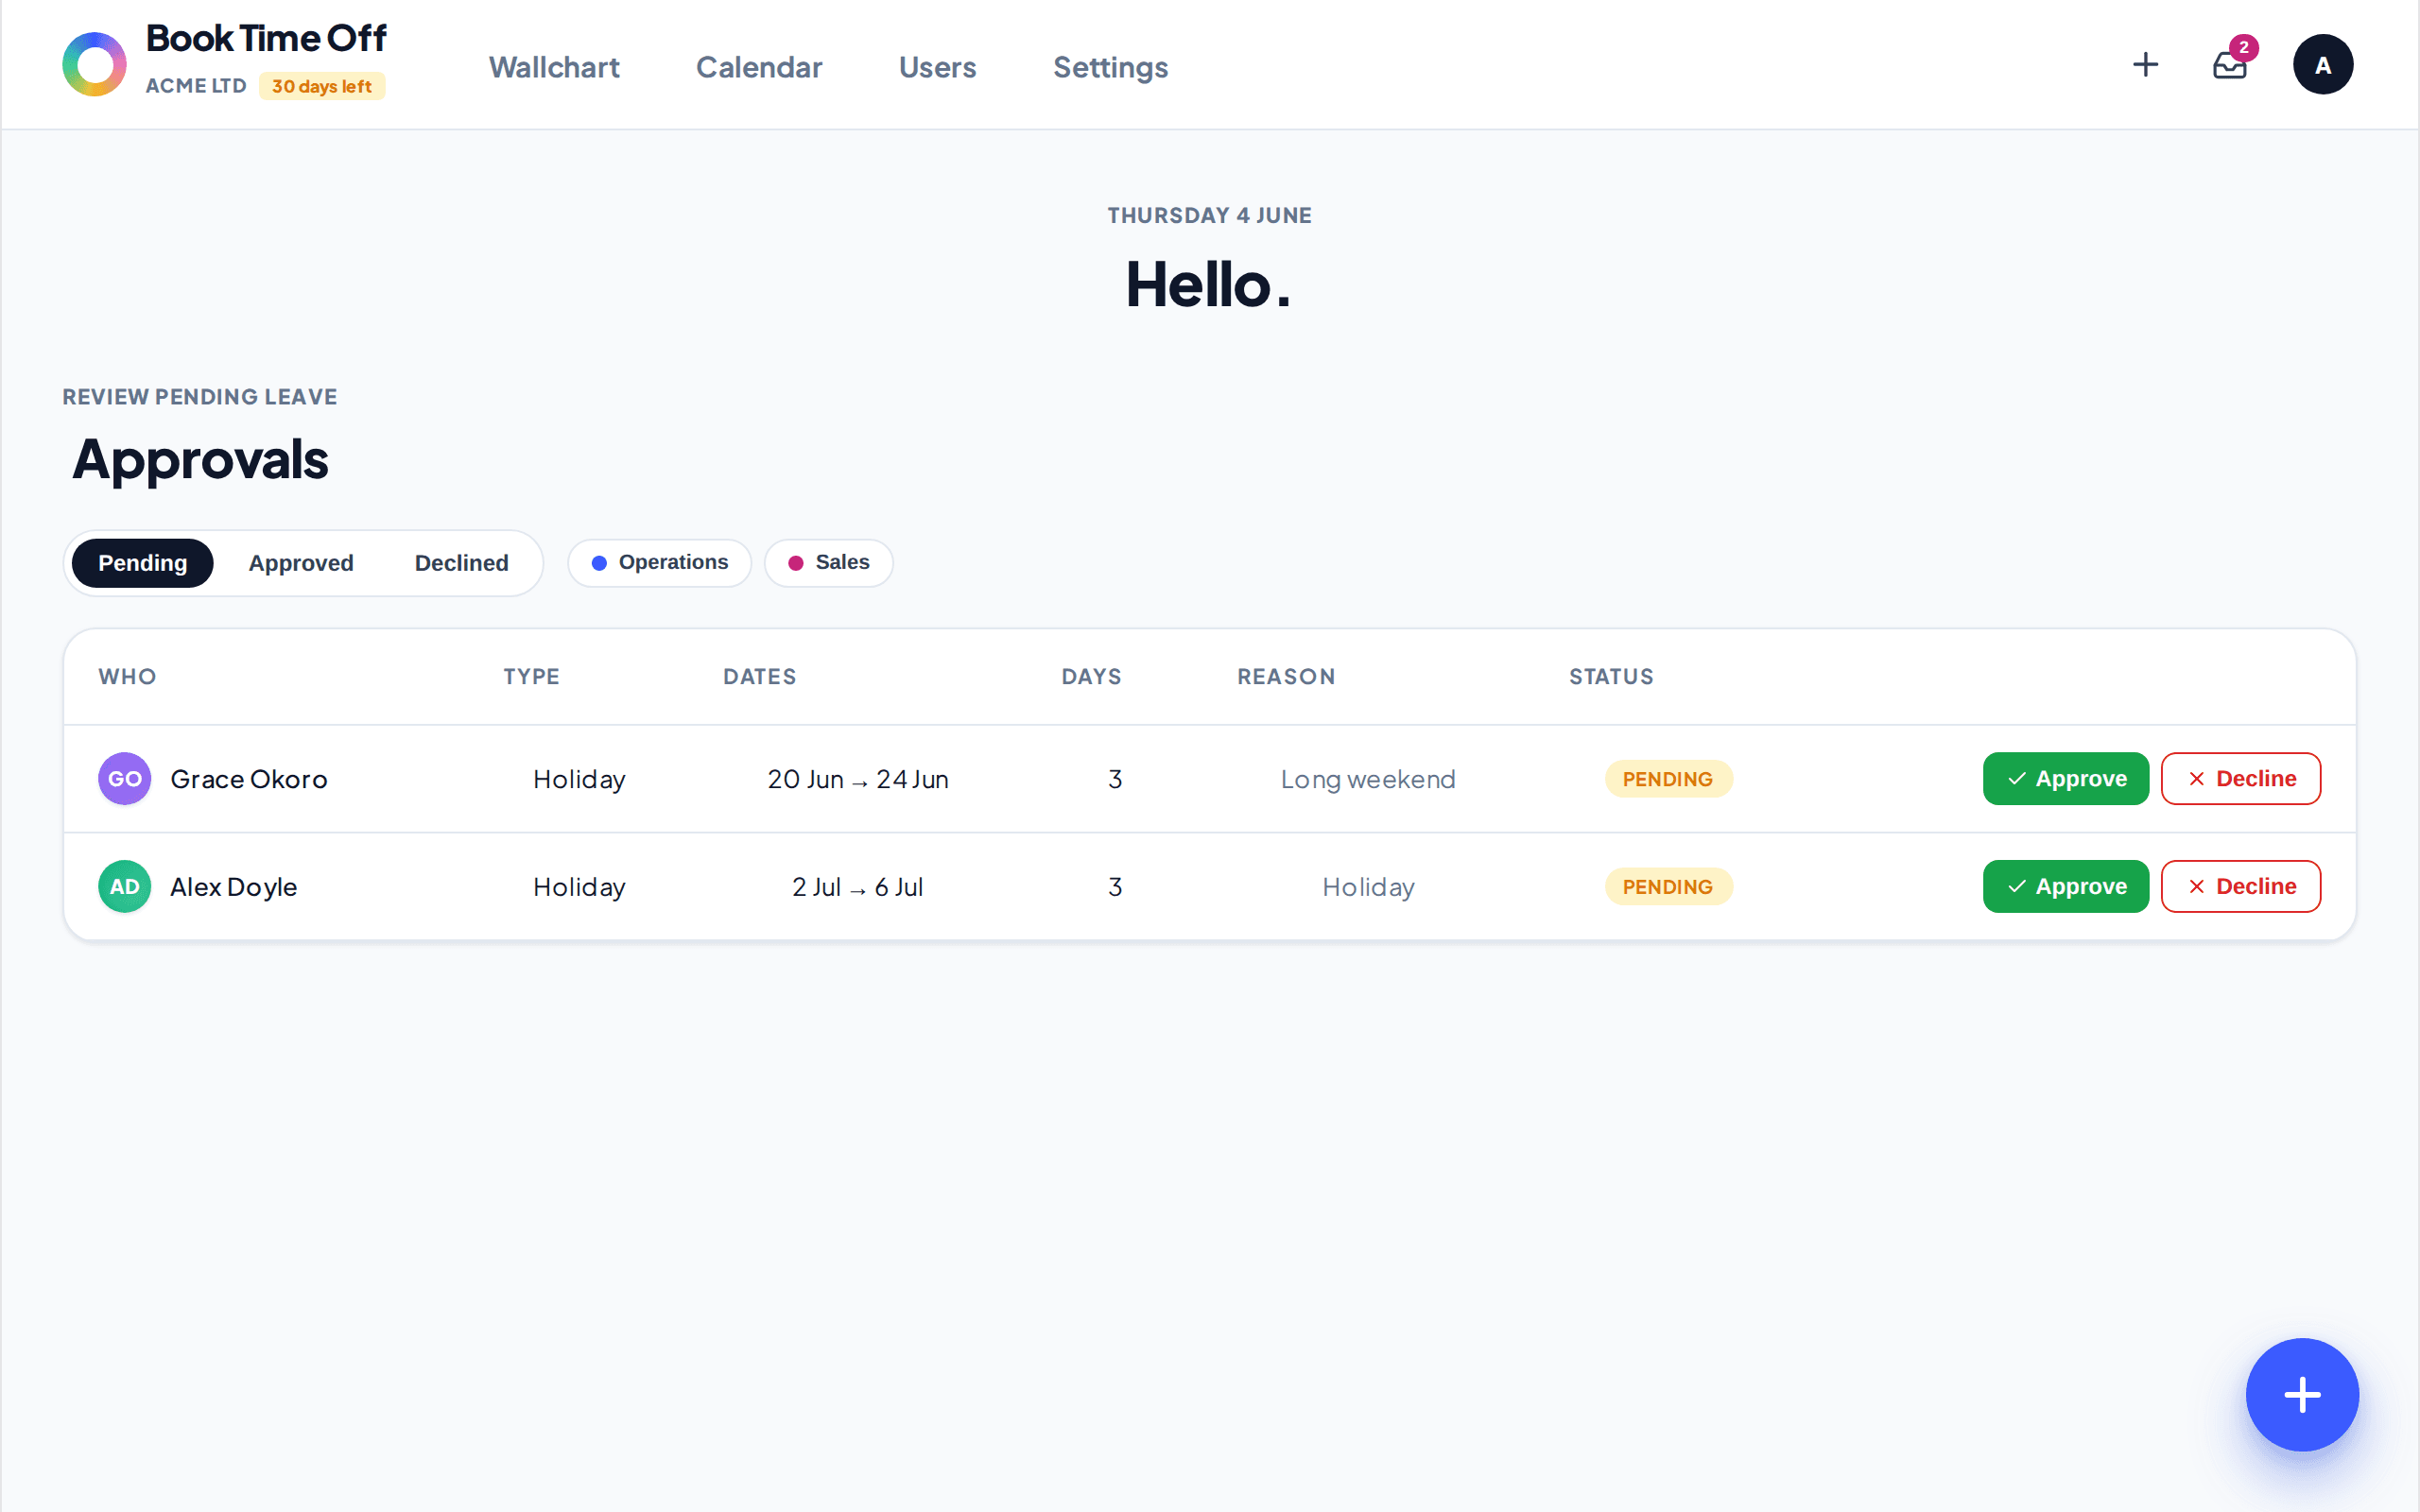
Task: Open the Calendar page
Action: pyautogui.click(x=759, y=67)
